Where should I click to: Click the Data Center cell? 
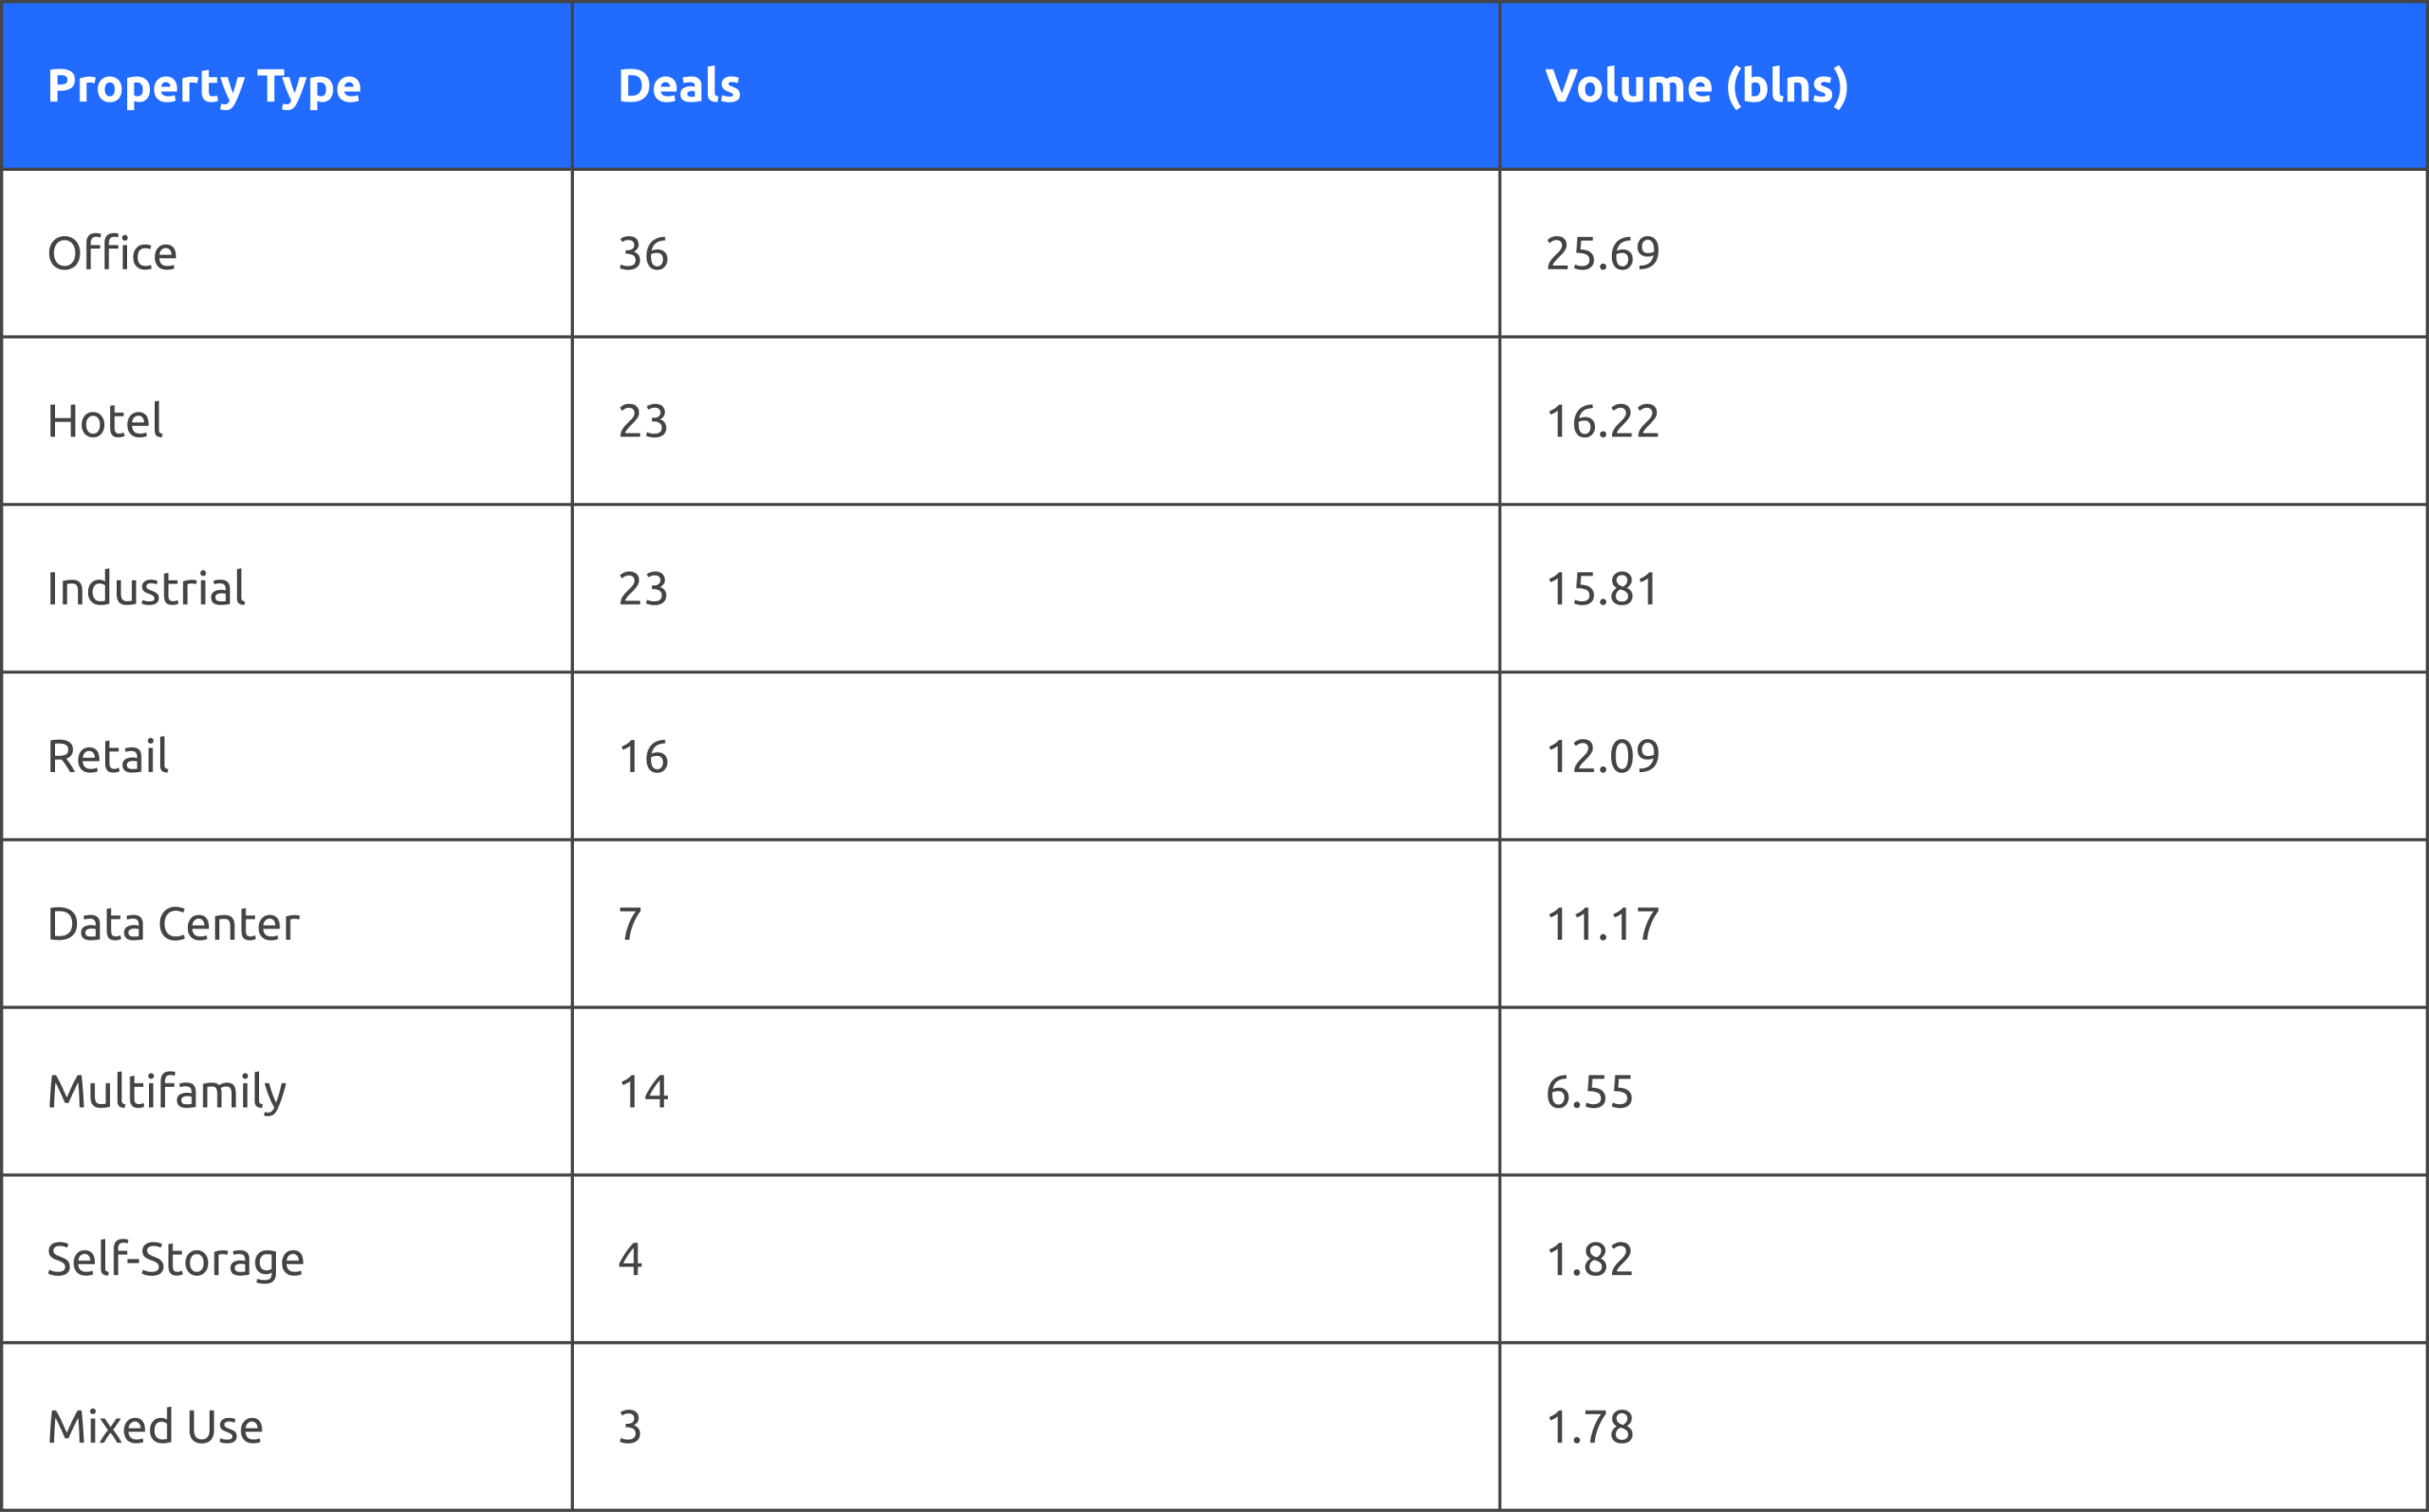(173, 924)
